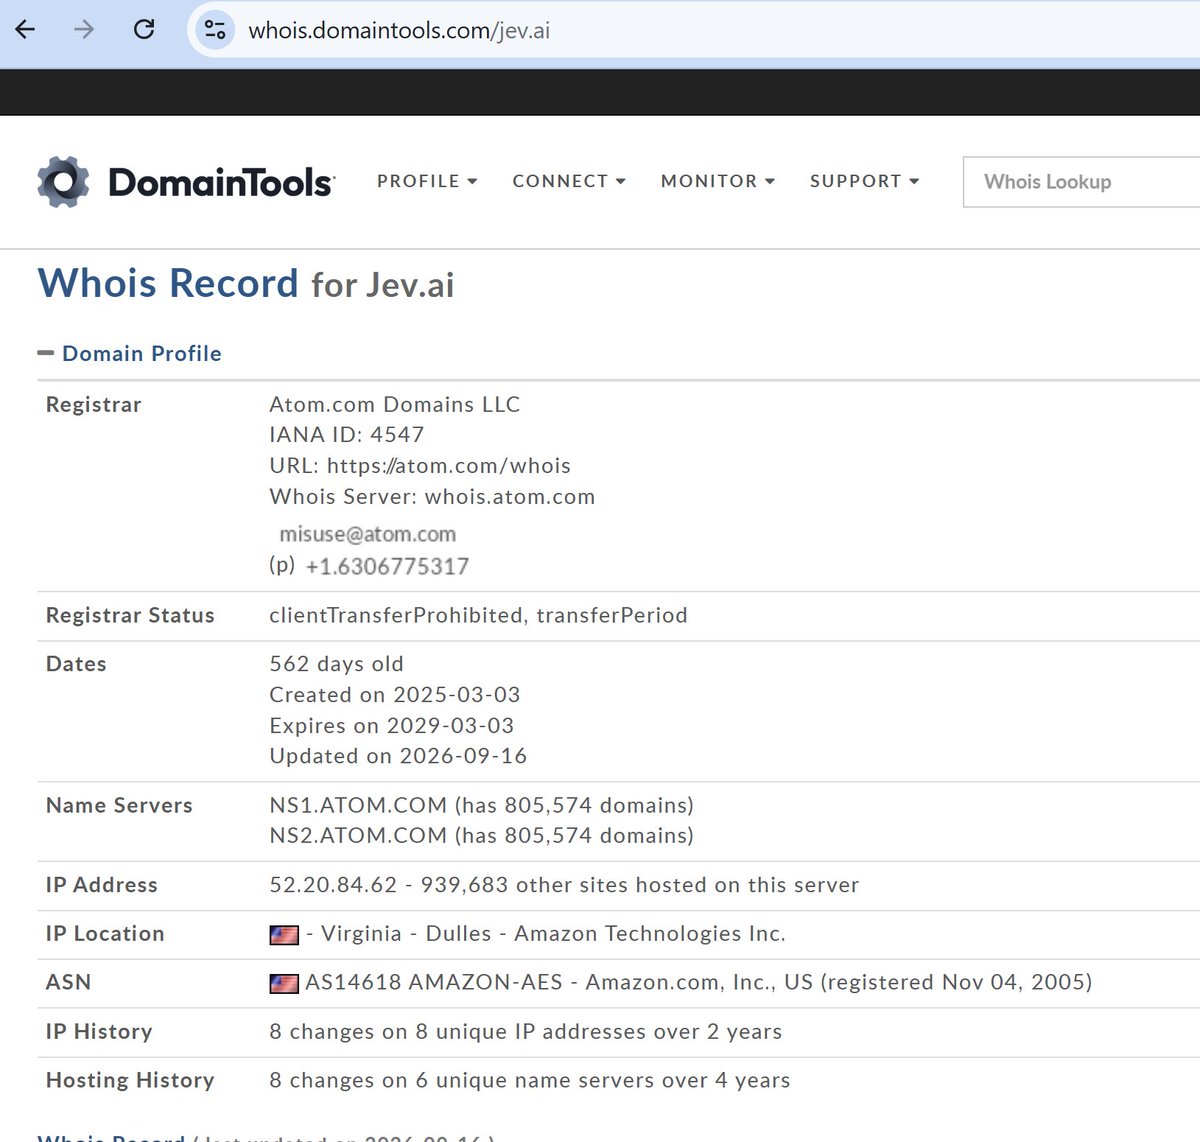Select the Registrar row label
This screenshot has width=1200, height=1142.
click(x=94, y=405)
